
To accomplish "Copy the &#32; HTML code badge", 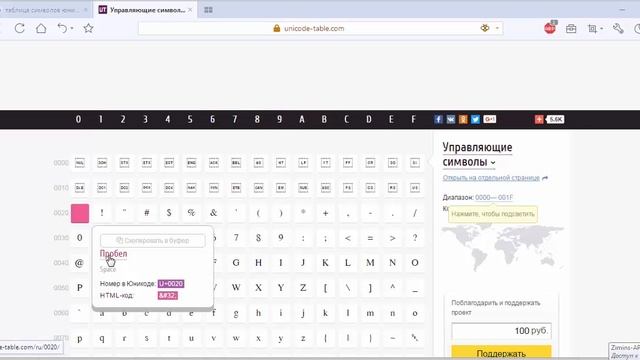I will click(168, 295).
